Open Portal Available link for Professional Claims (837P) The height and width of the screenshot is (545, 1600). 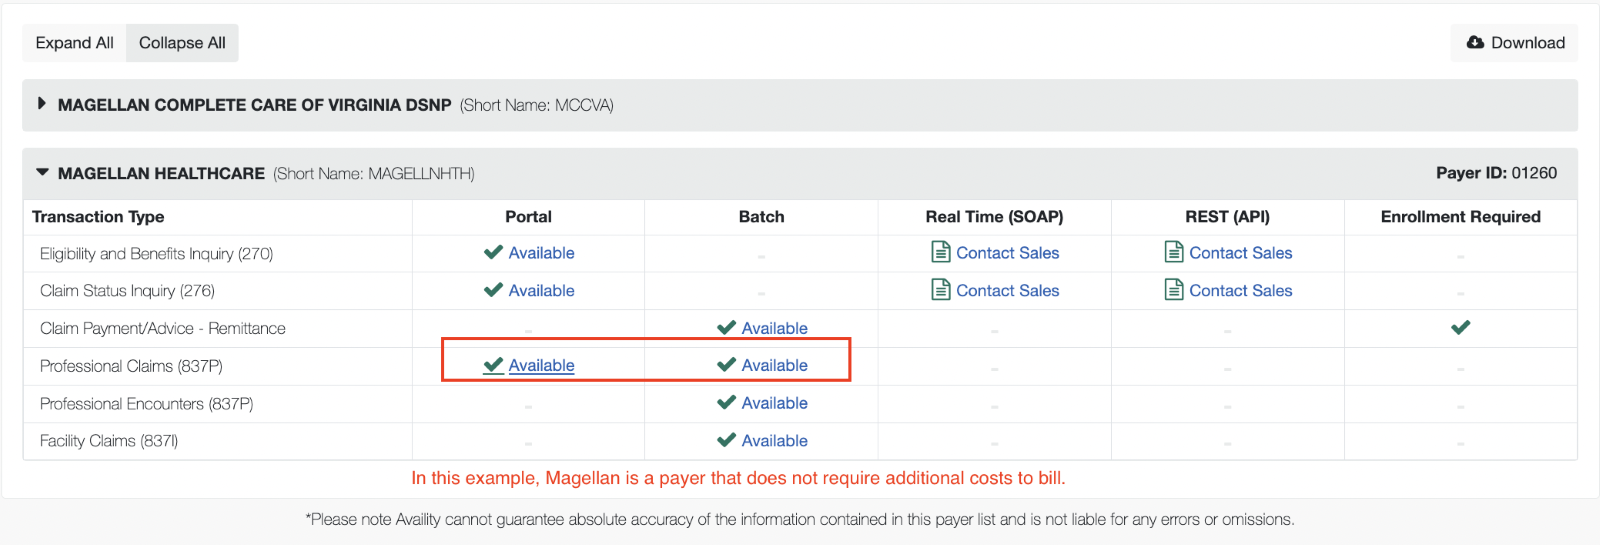(541, 366)
